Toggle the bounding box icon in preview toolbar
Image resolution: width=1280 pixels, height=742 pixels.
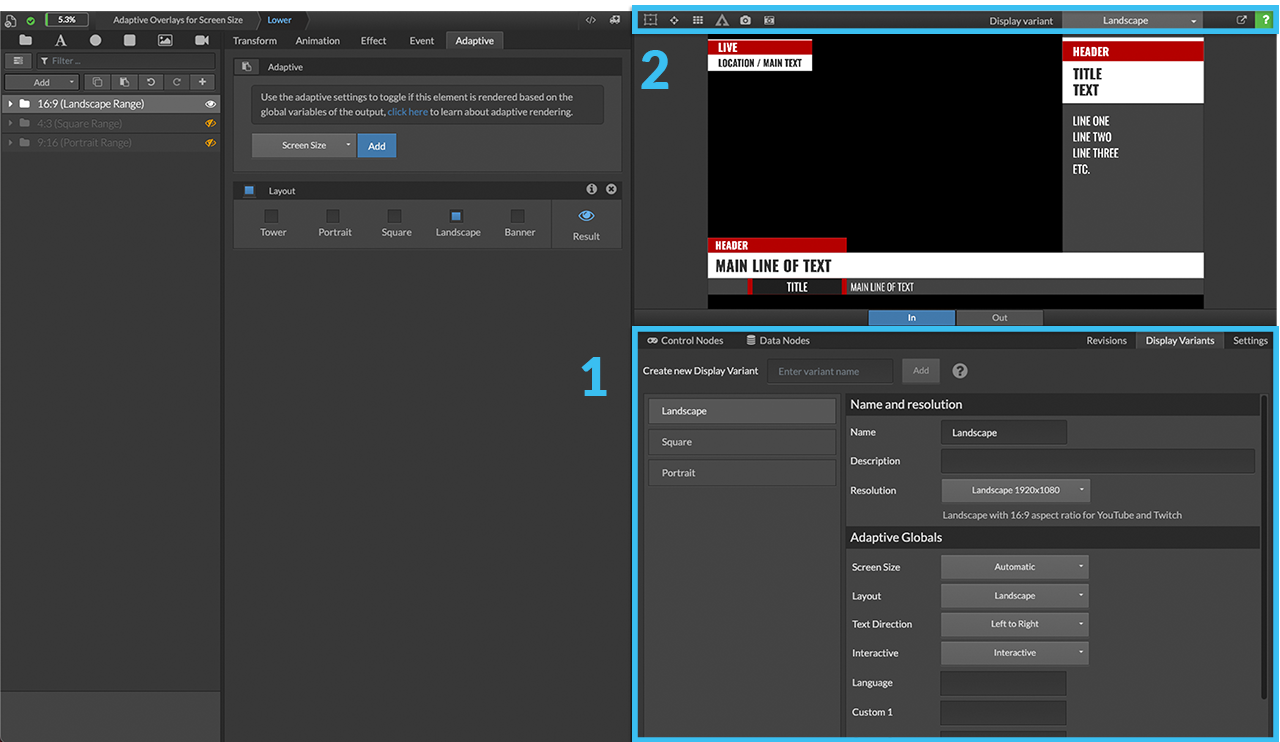point(650,20)
